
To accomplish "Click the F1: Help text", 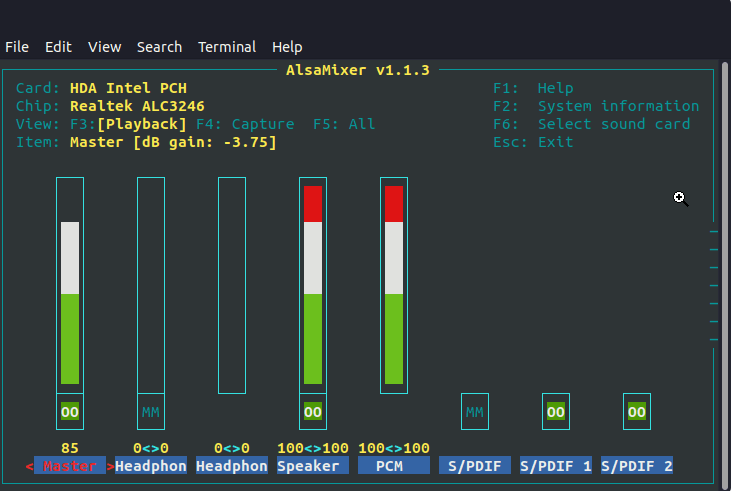I will pos(533,88).
